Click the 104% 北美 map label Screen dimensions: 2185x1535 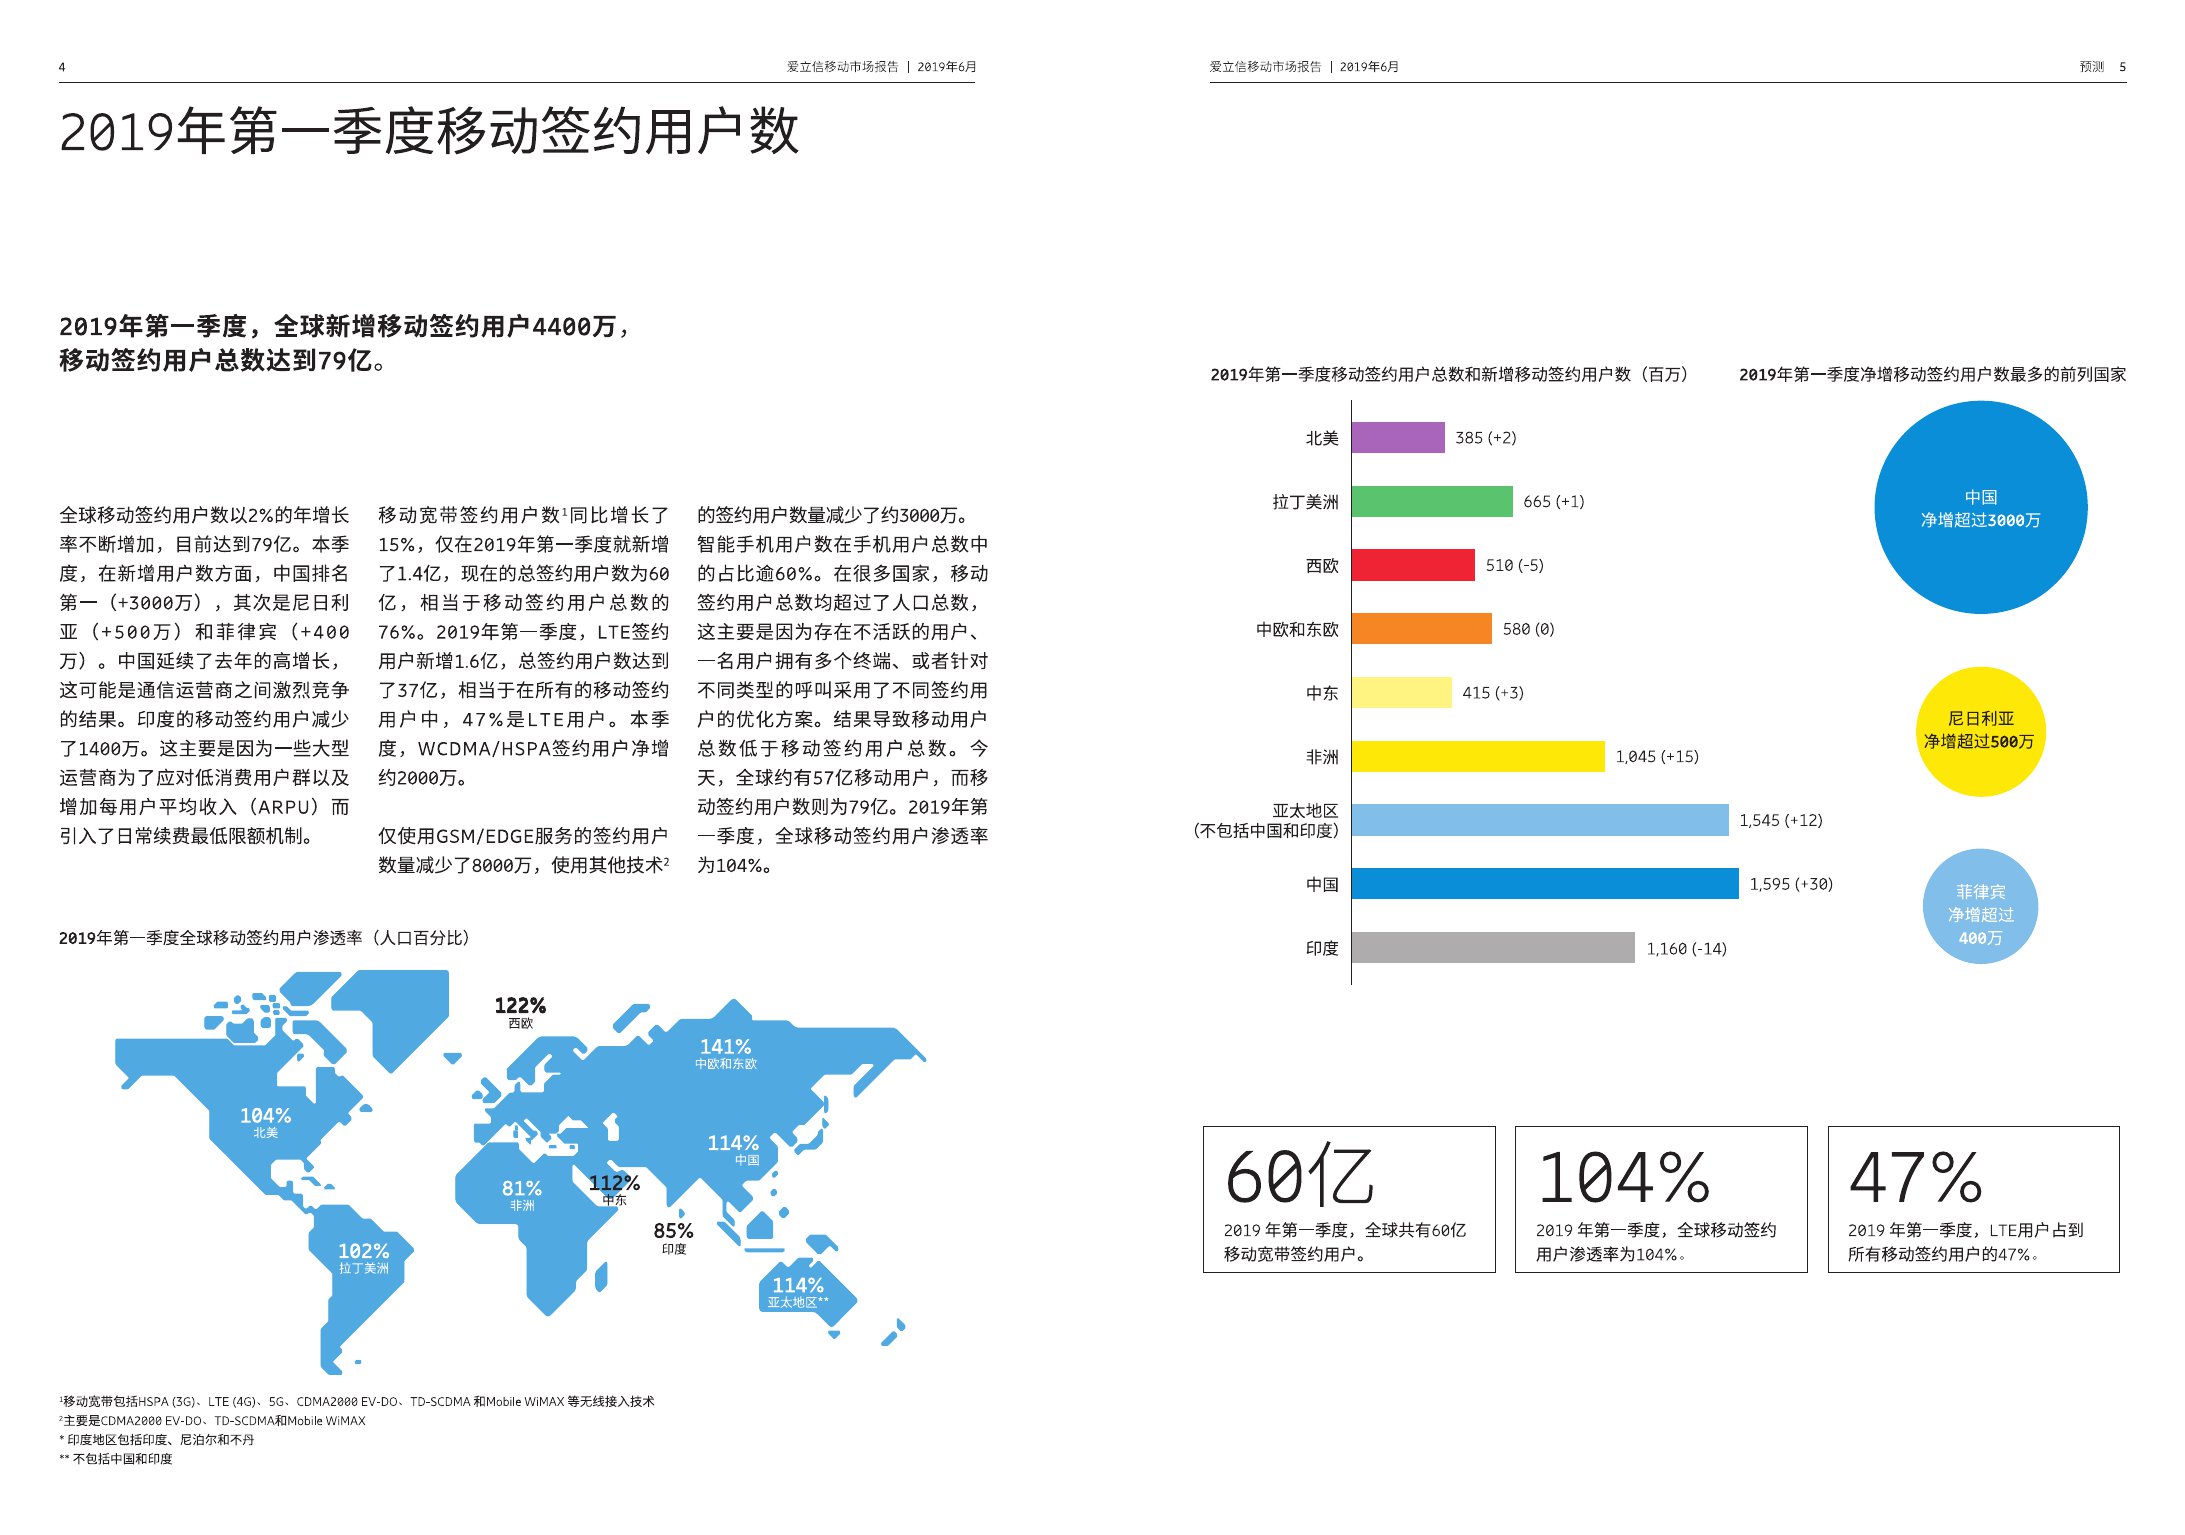(265, 1121)
